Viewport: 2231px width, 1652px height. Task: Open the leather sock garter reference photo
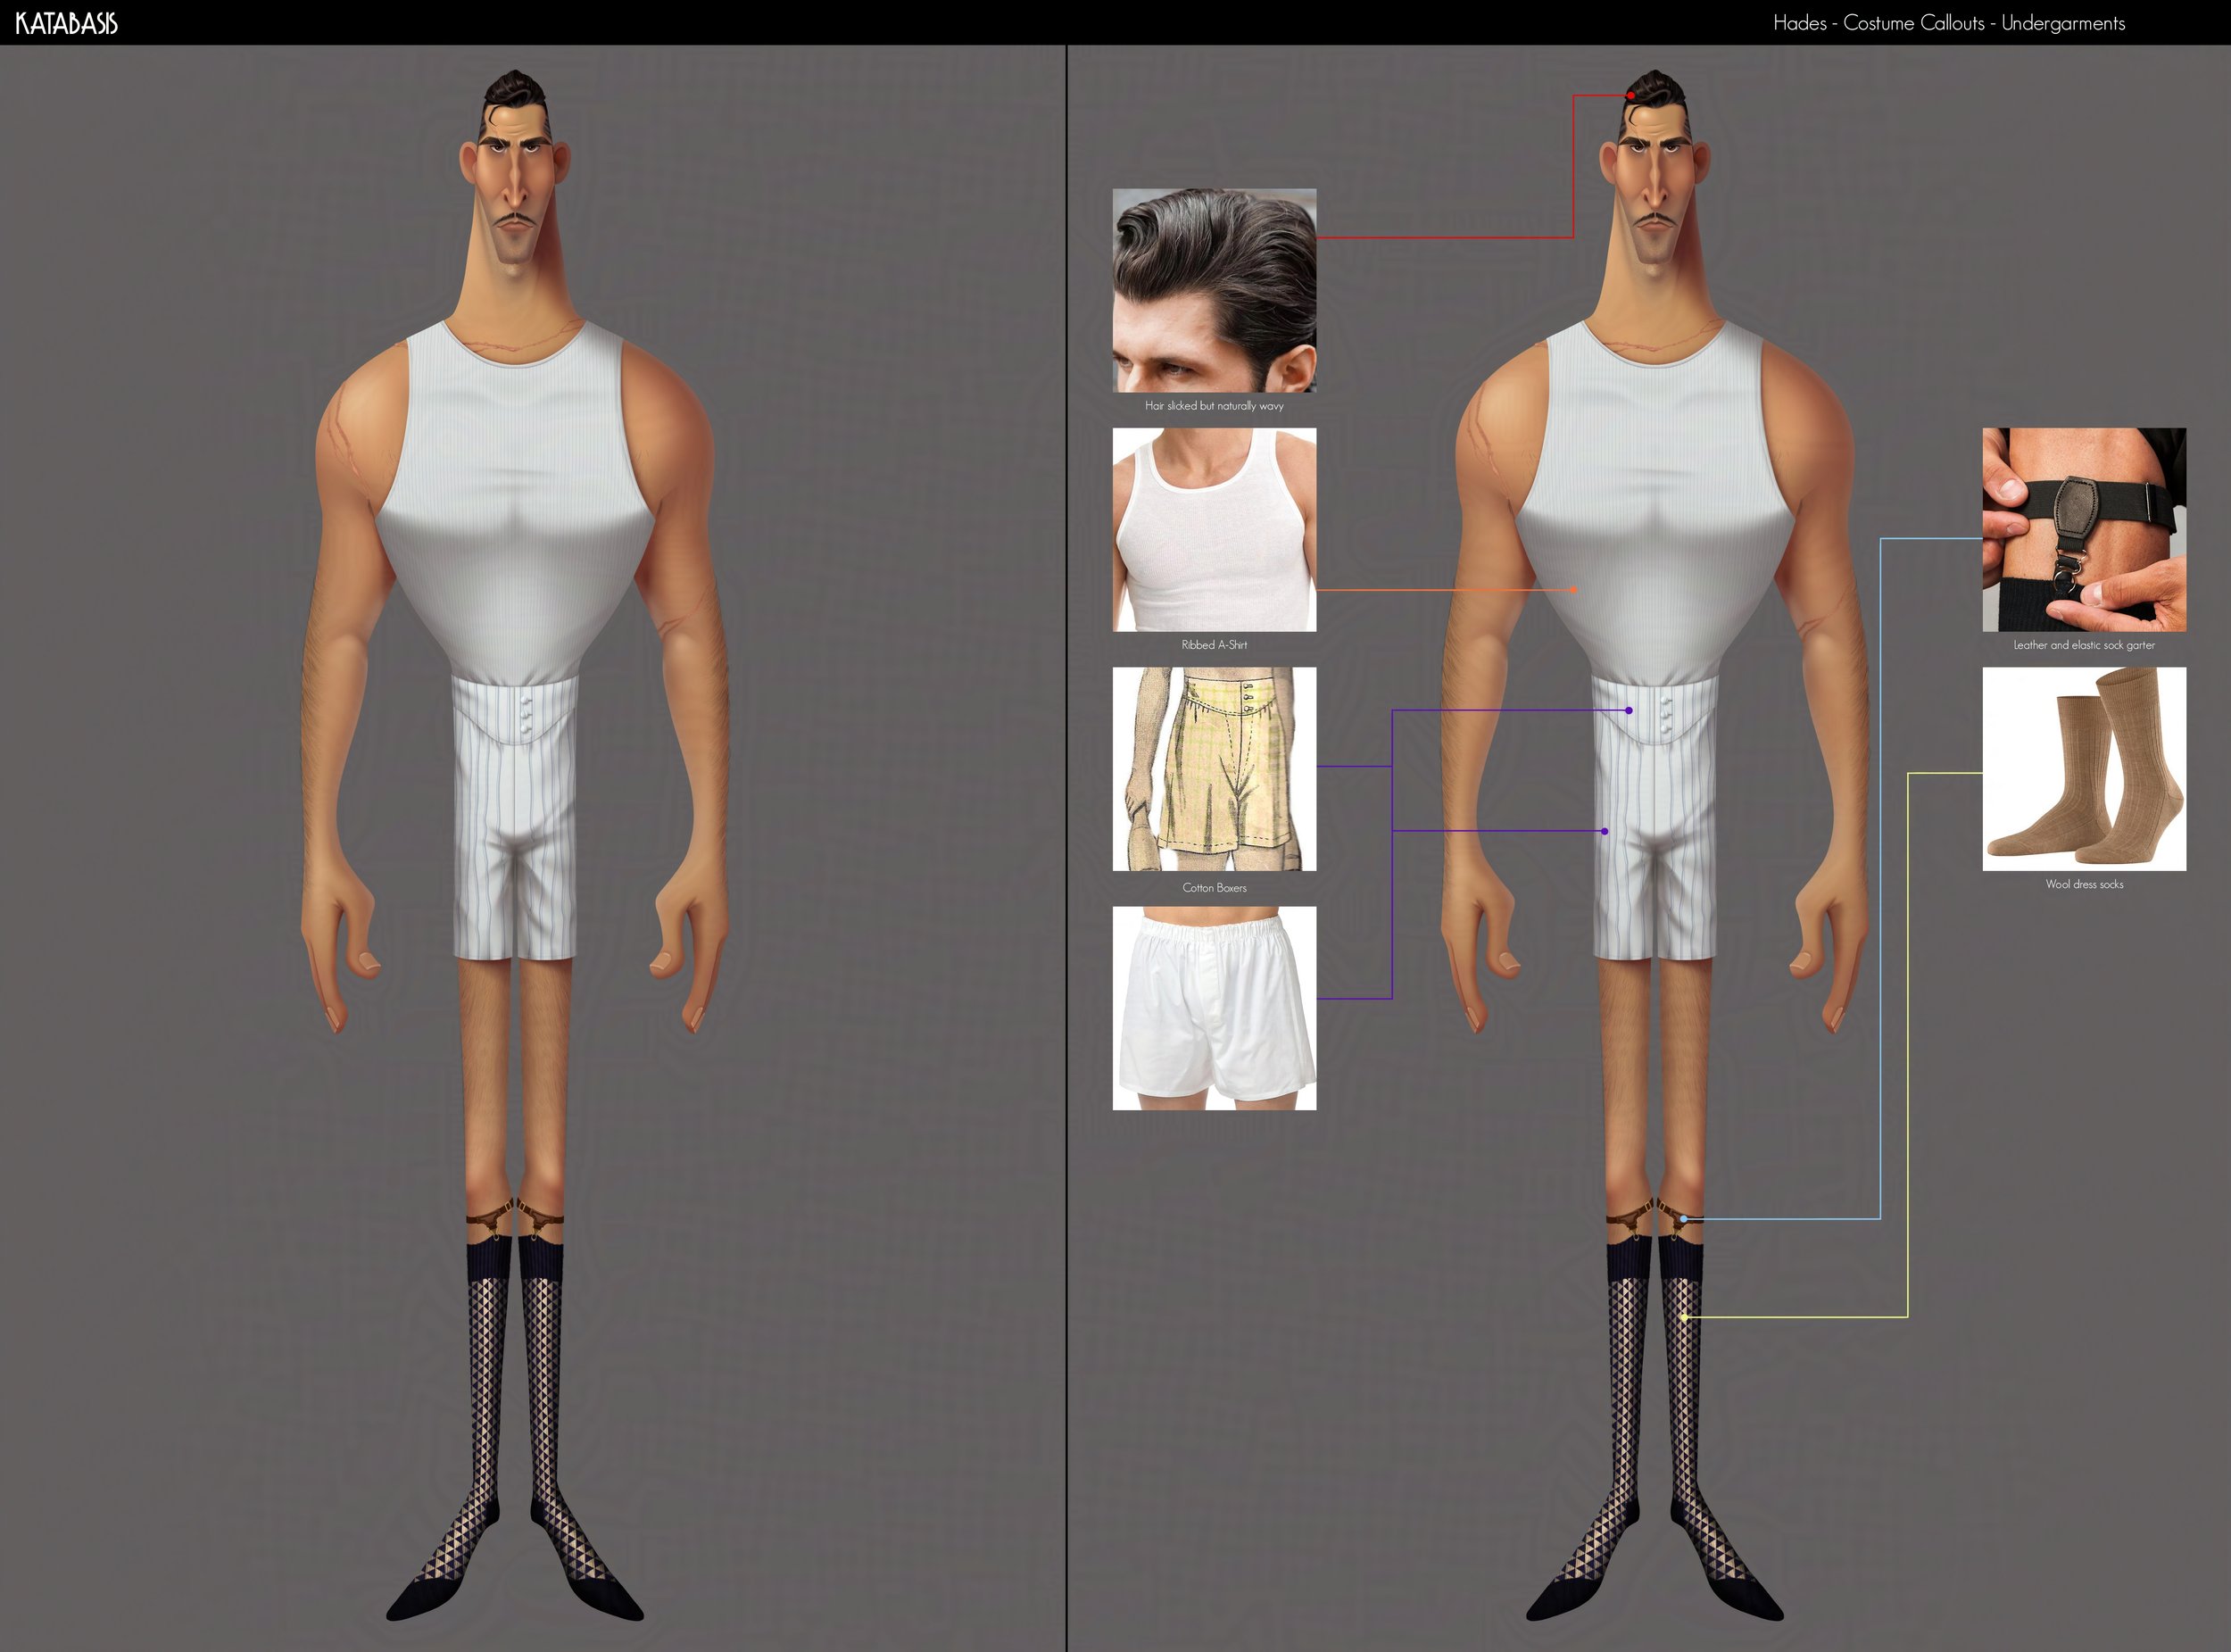pyautogui.click(x=2084, y=530)
